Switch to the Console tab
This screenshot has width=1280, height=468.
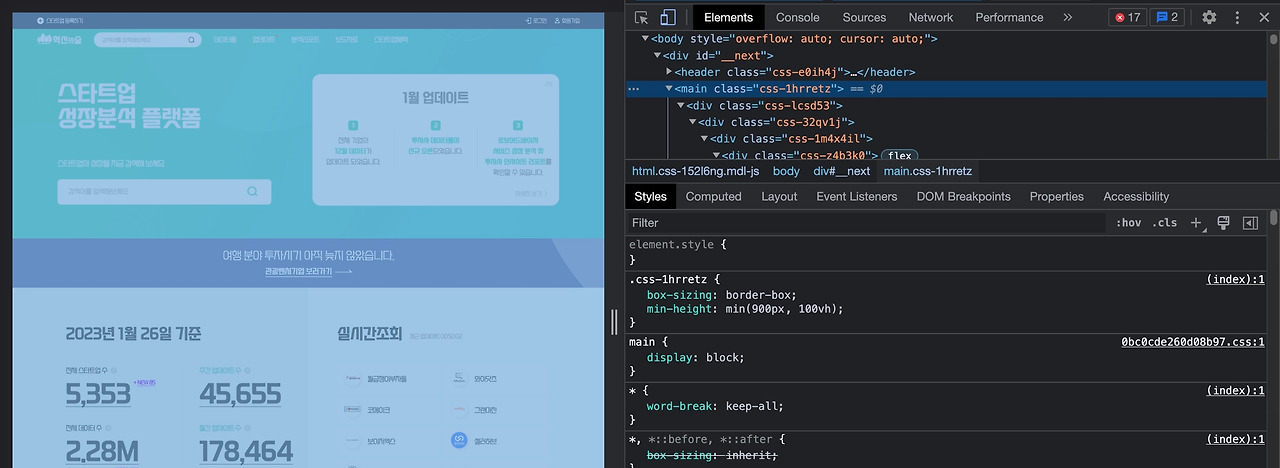[797, 17]
